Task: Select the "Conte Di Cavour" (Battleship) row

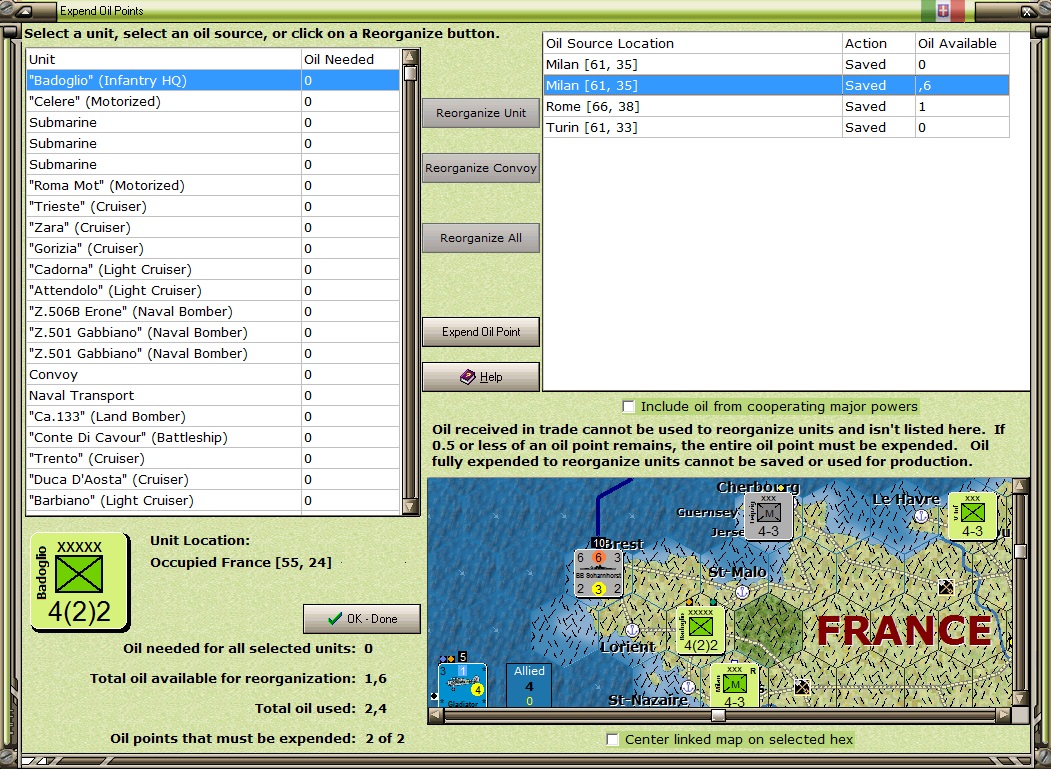Action: click(x=213, y=437)
